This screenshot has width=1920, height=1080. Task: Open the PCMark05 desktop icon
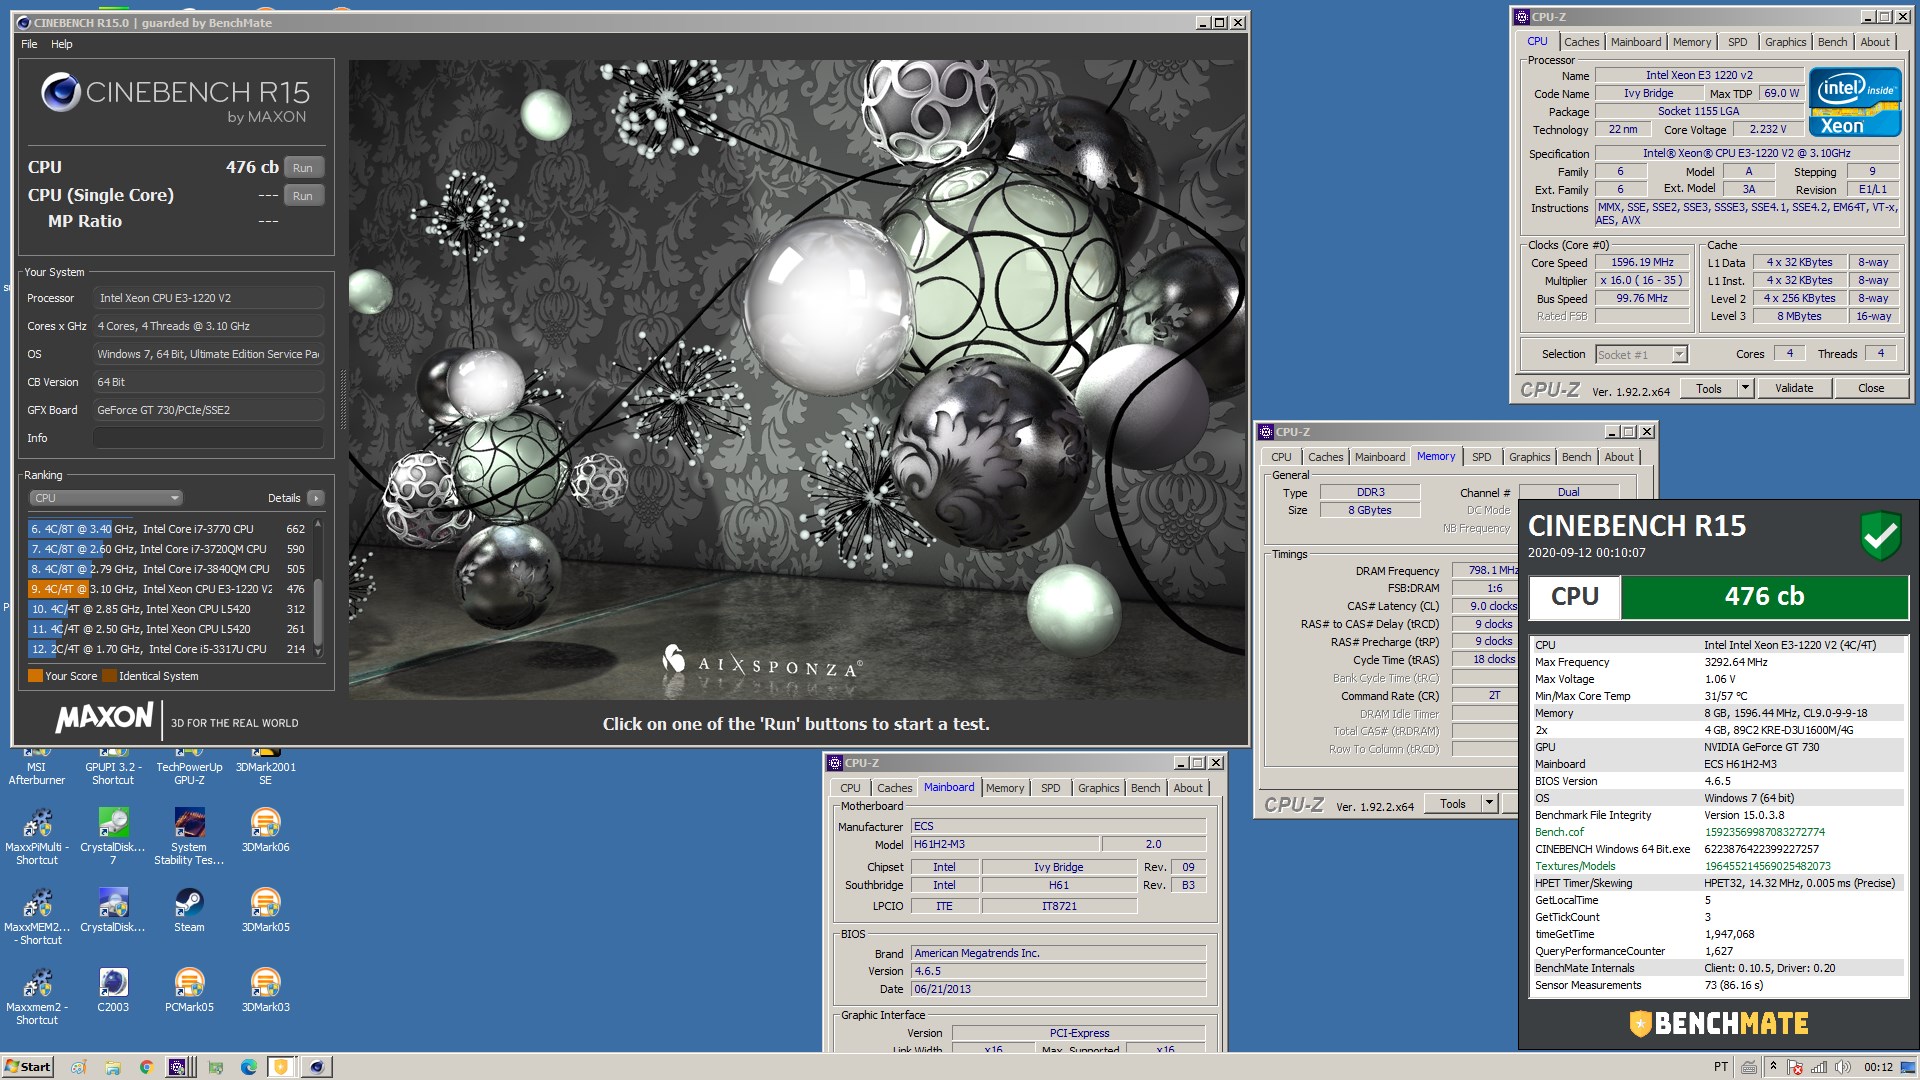(x=189, y=990)
